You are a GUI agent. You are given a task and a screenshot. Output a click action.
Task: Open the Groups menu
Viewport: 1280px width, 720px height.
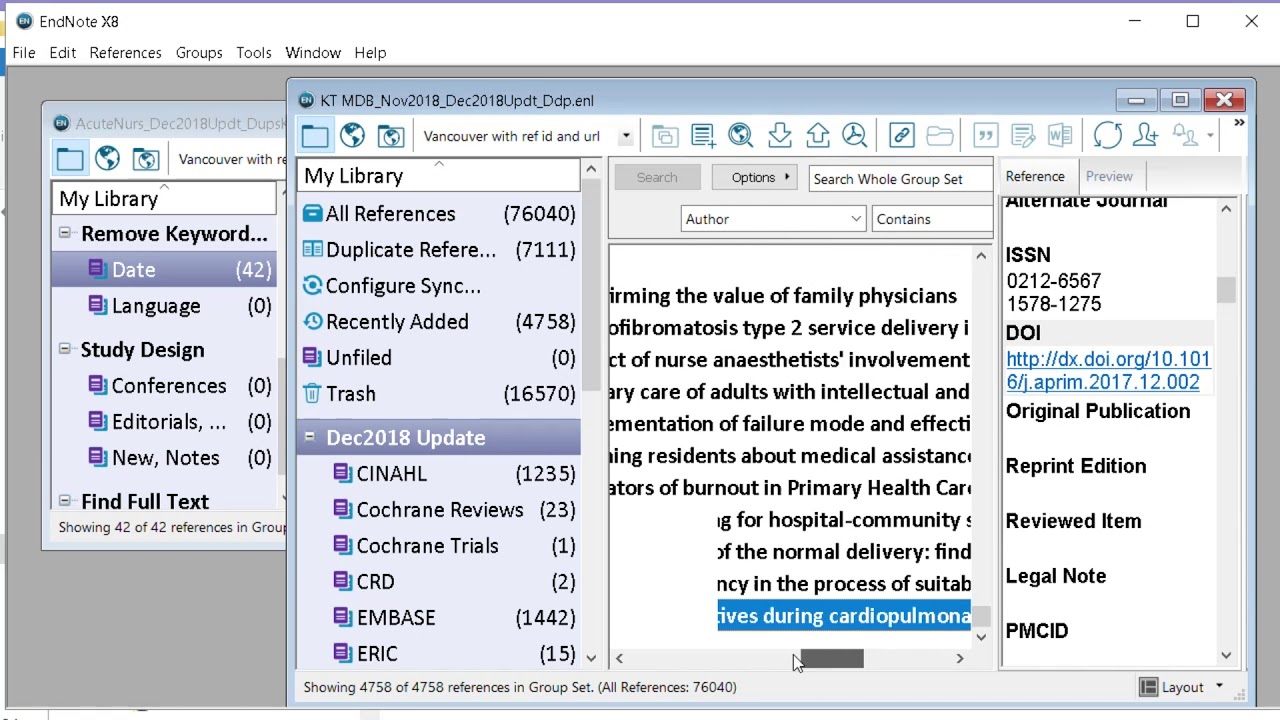199,52
